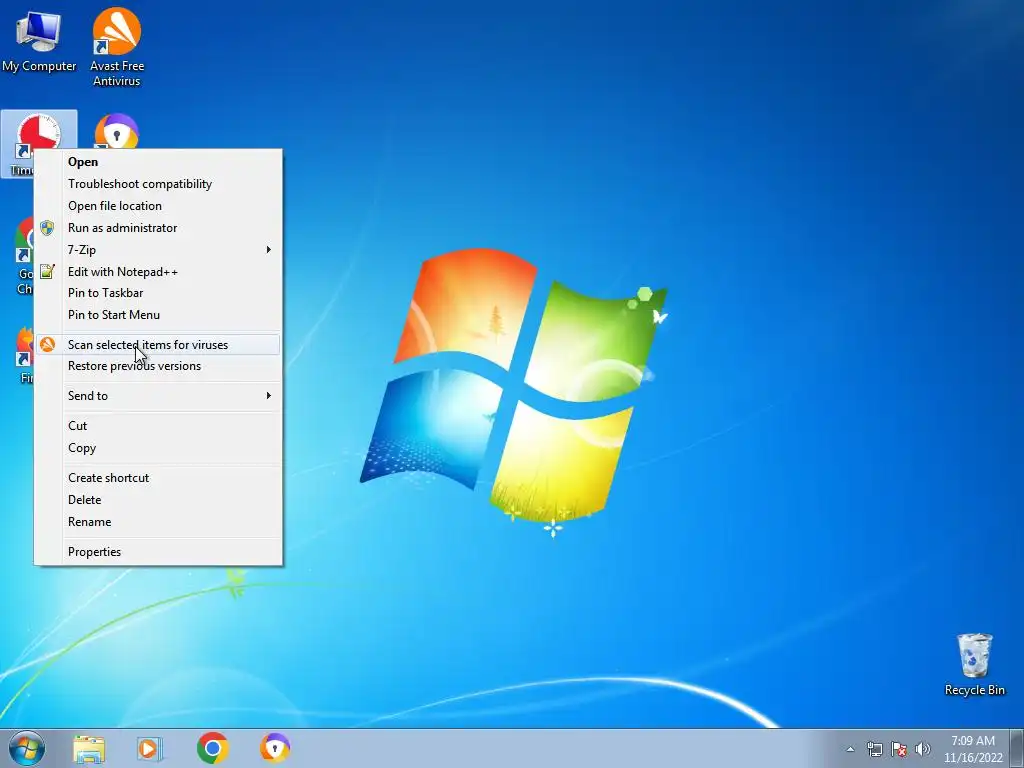This screenshot has height=768, width=1024.
Task: Choose Cut from the context menu
Action: [158, 426]
